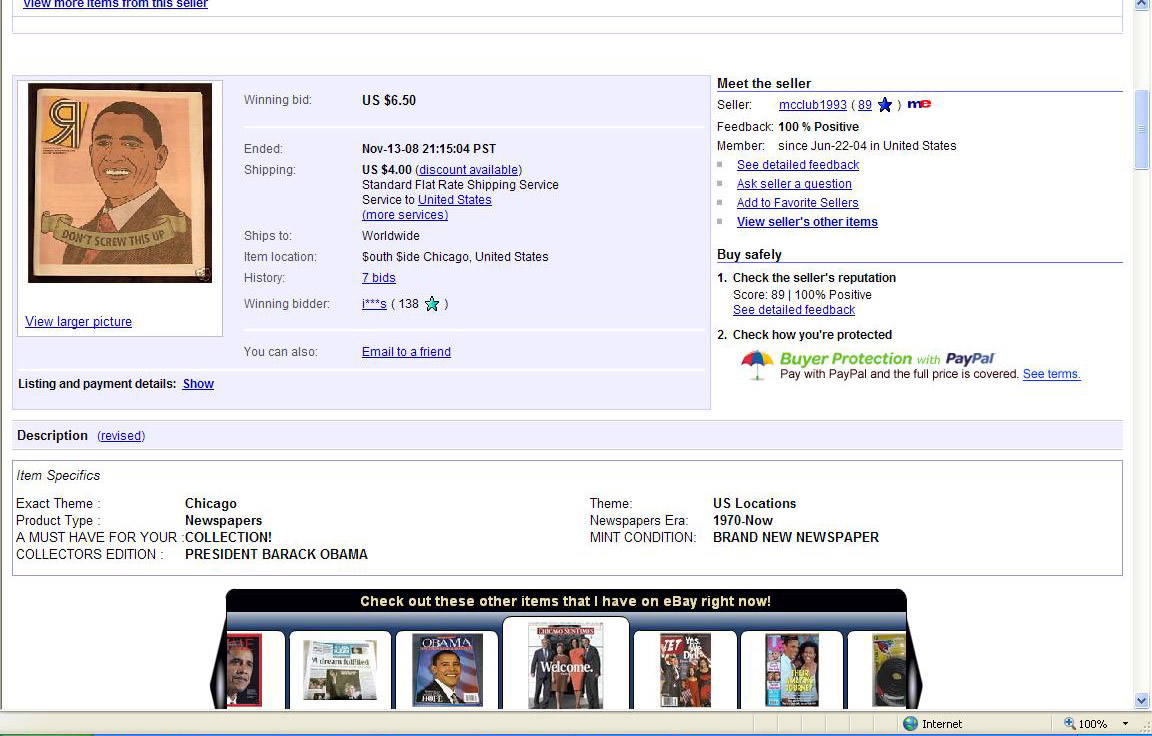1152x736 pixels.
Task: Open the "dream fulfilled" newspaper carousel item
Action: coord(339,669)
